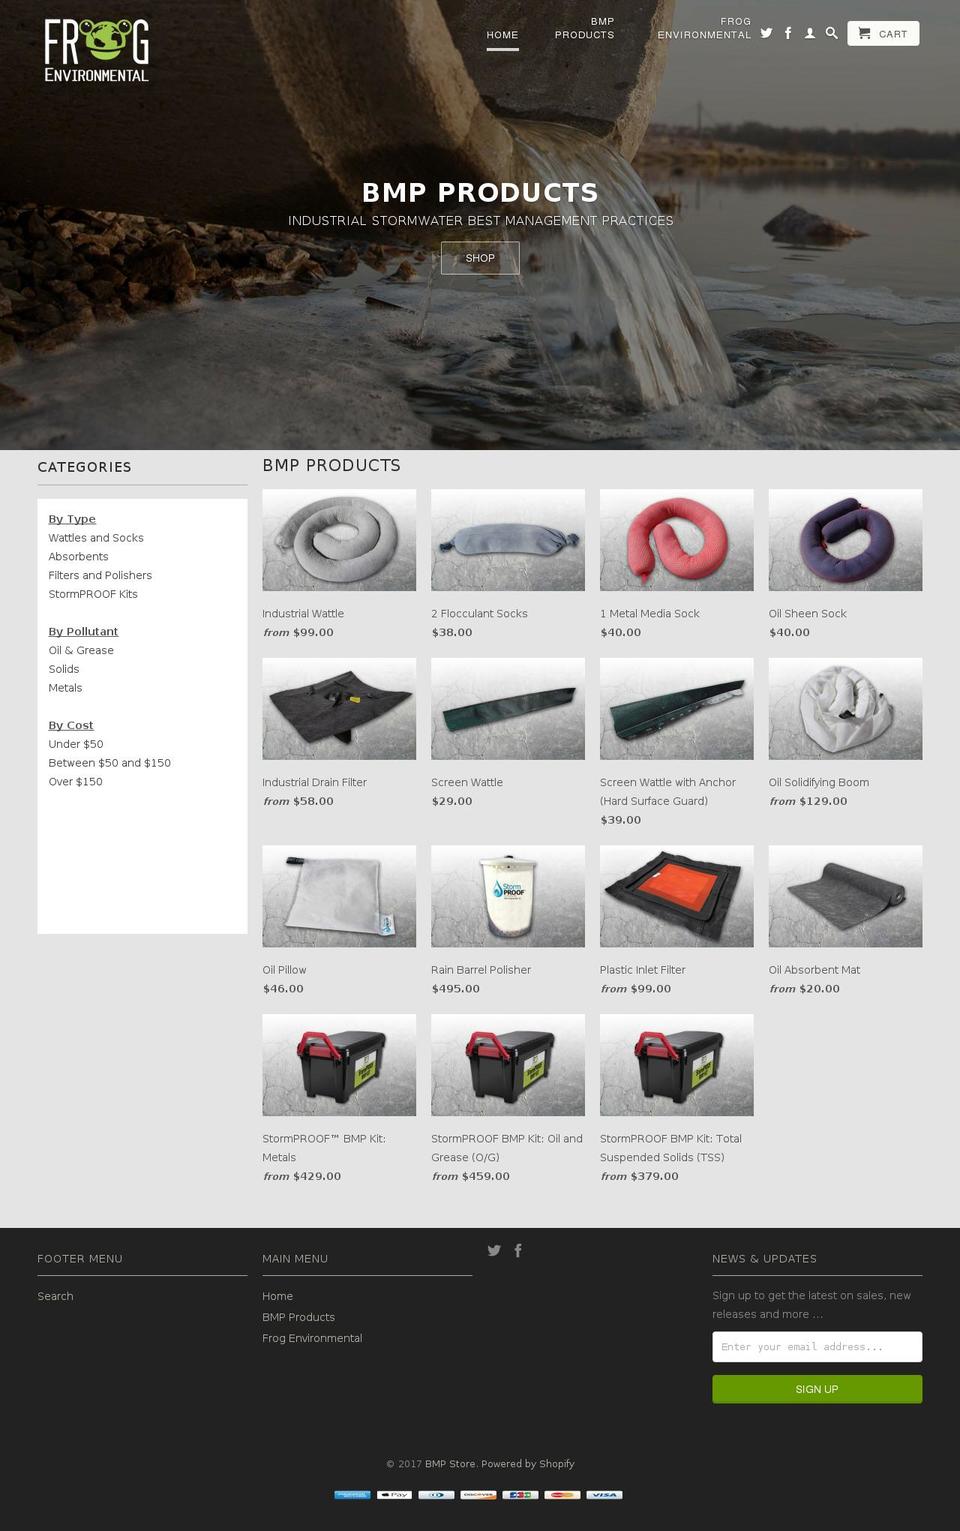Open Twitter icon in header
Image resolution: width=960 pixels, height=1531 pixels.
tap(766, 33)
